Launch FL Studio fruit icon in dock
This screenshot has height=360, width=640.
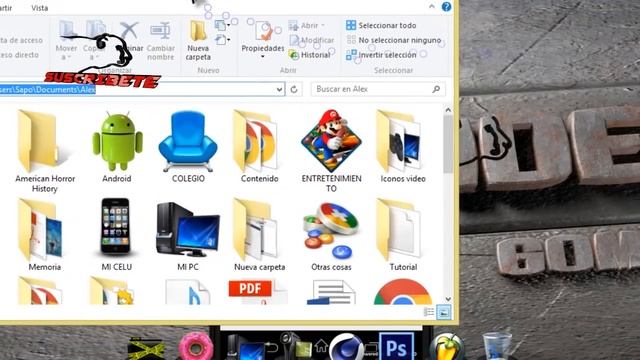pos(447,347)
